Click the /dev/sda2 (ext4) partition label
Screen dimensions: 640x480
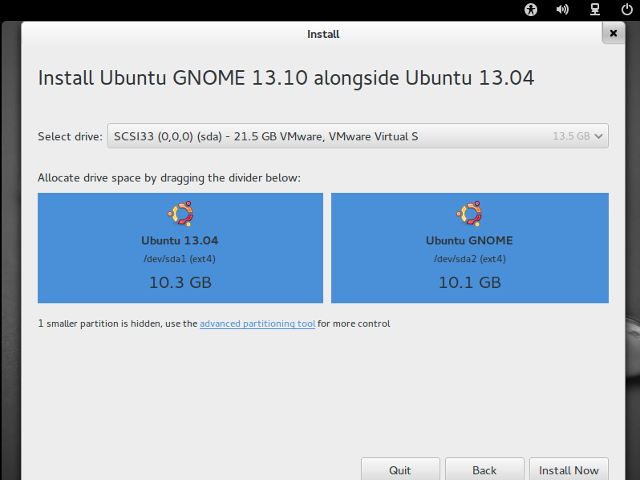(x=469, y=259)
